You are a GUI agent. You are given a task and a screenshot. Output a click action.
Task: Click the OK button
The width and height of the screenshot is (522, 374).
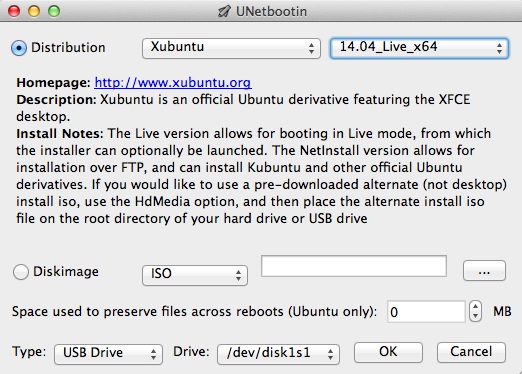click(x=388, y=352)
